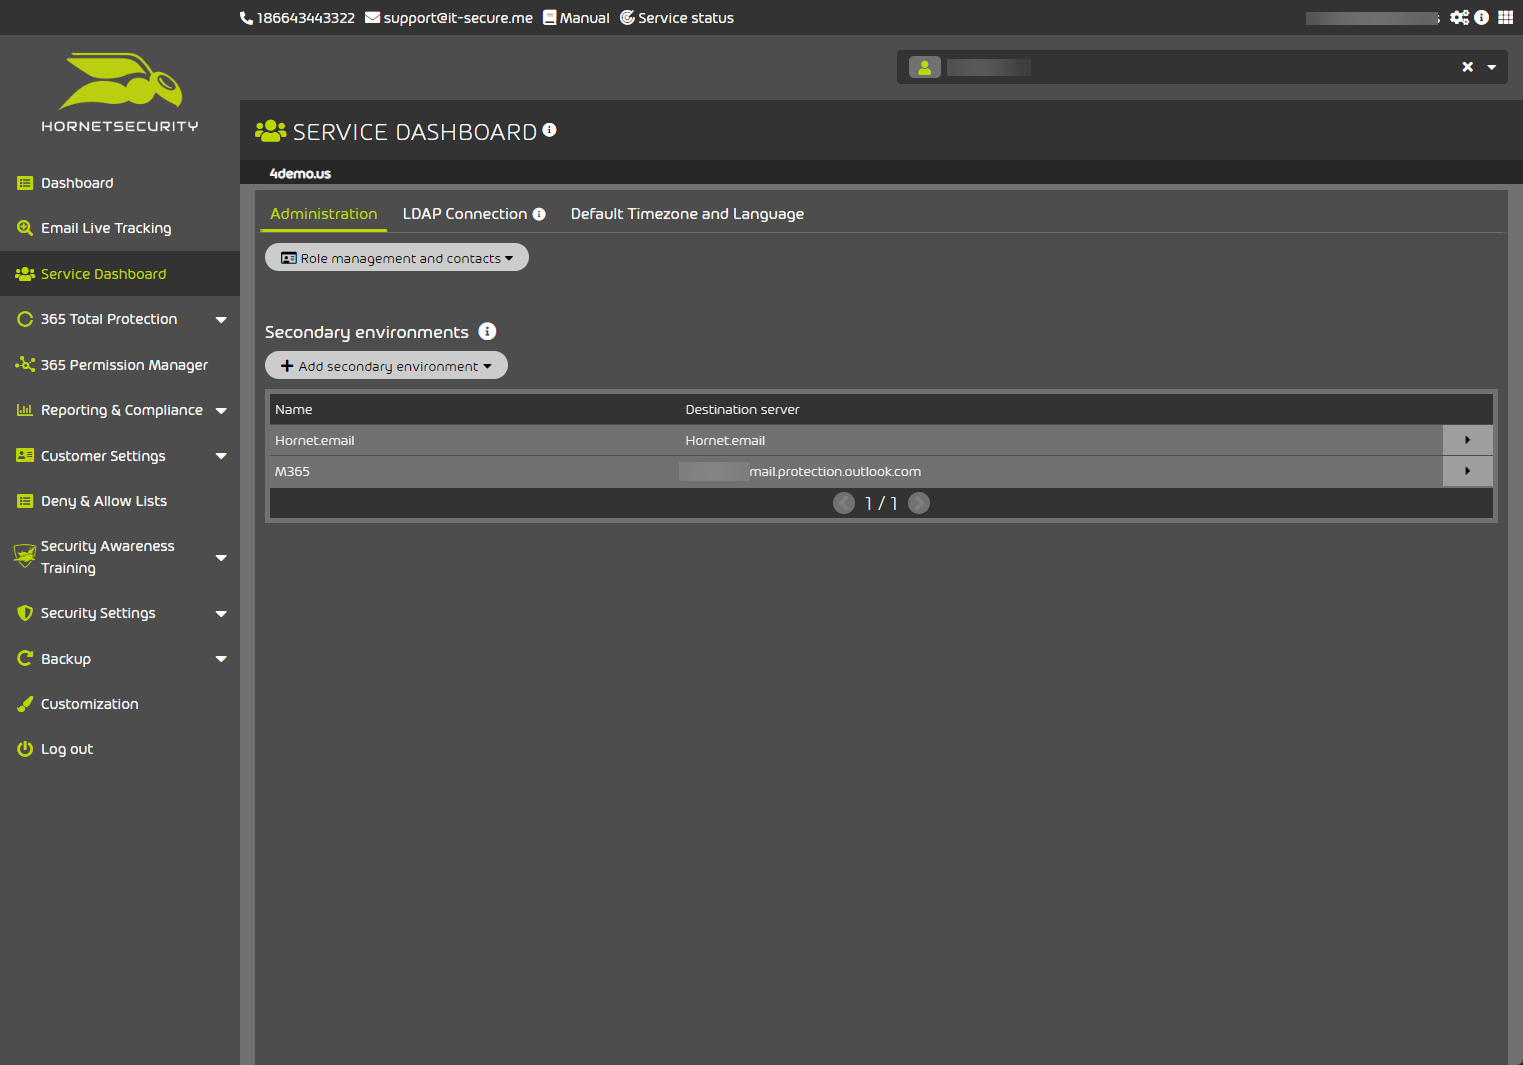Click the envelope icon beside support email
This screenshot has width=1523, height=1065.
(372, 18)
